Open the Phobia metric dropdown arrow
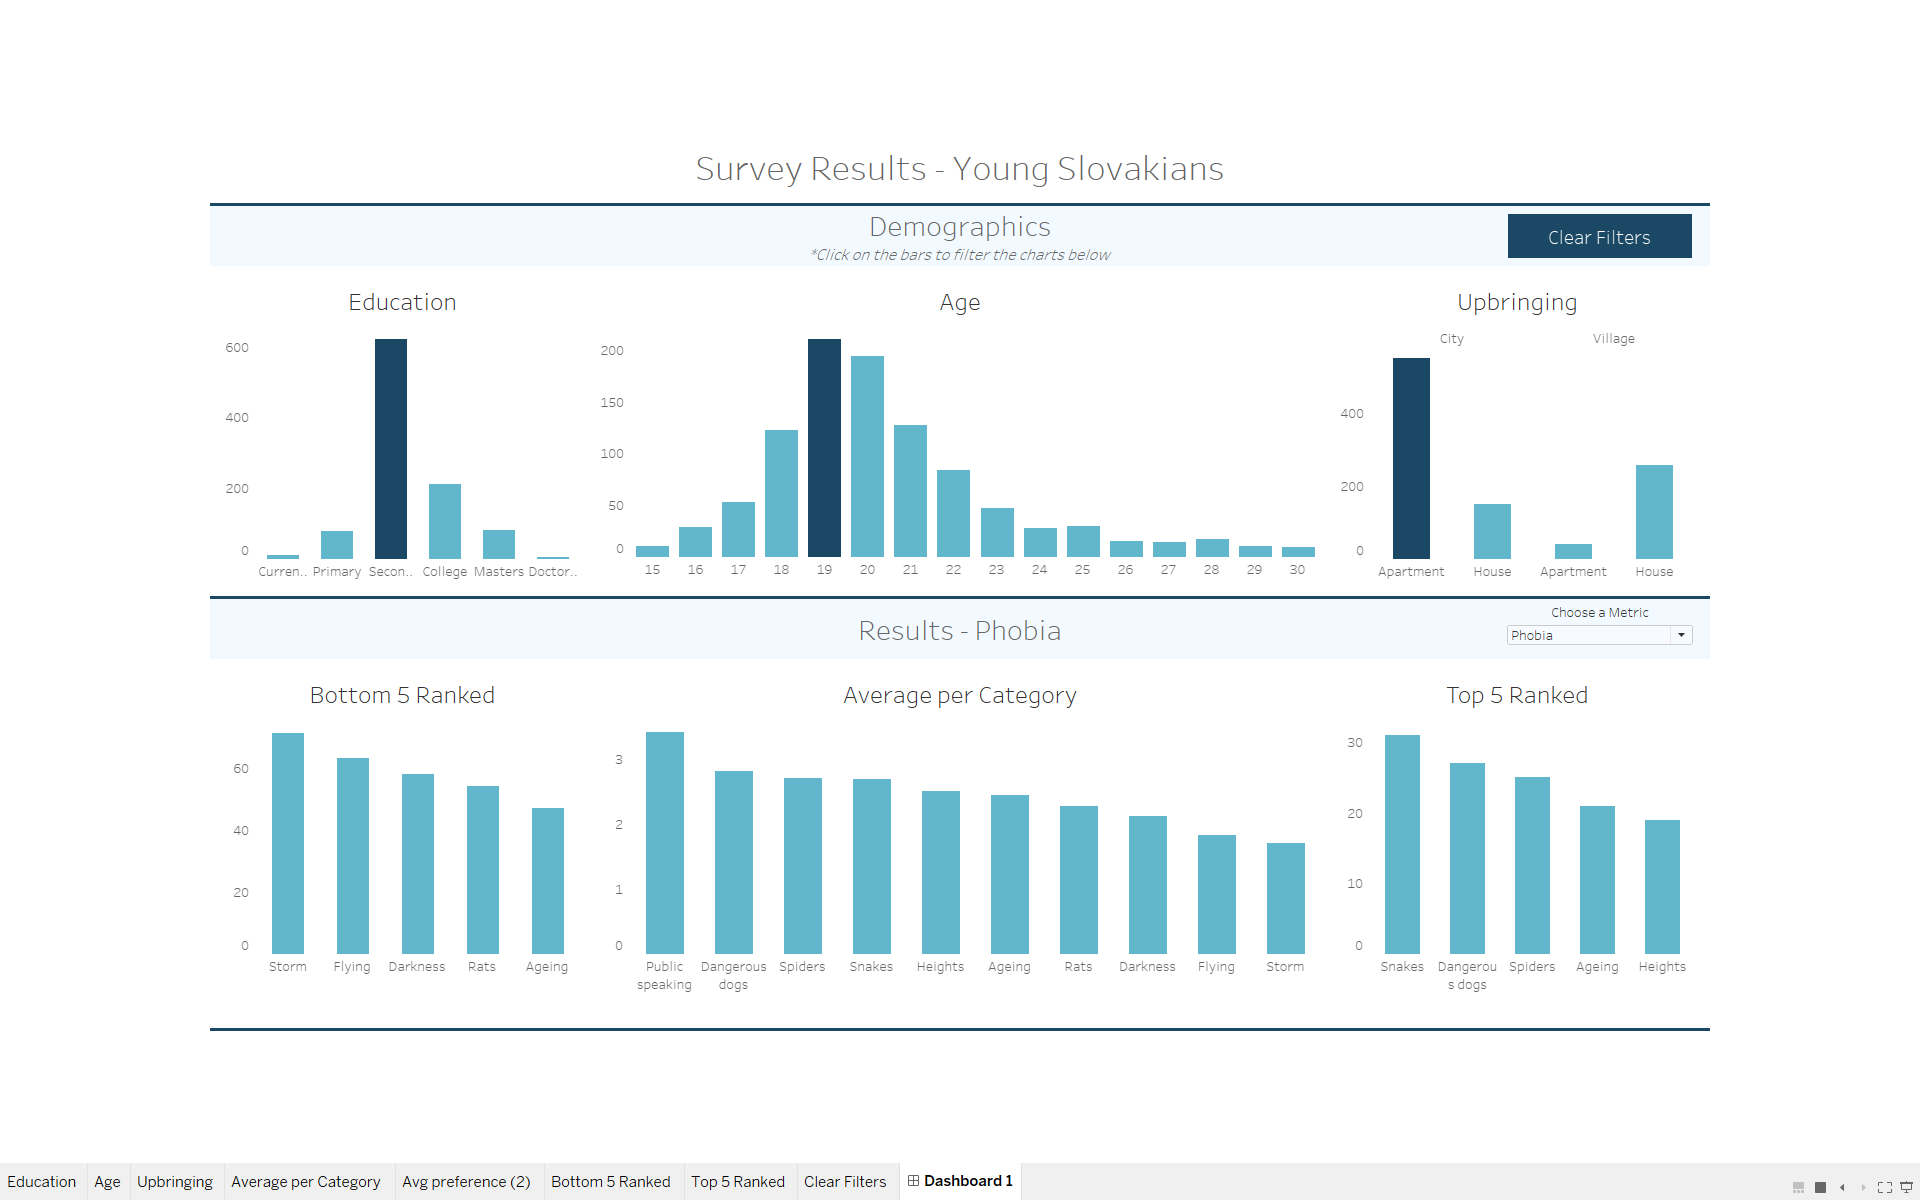The height and width of the screenshot is (1200, 1920). 1681,635
